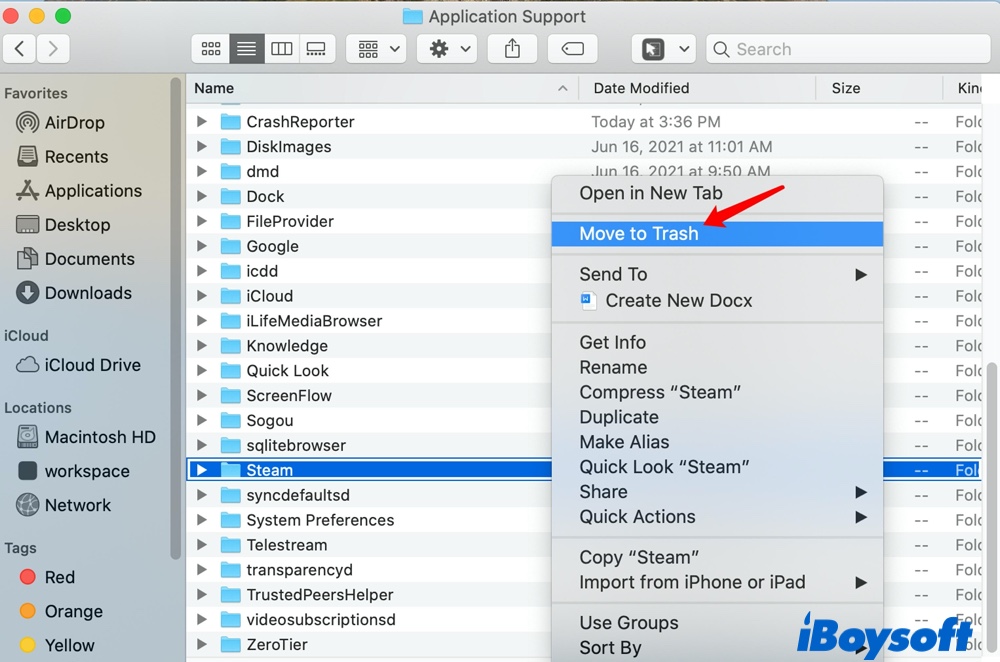Choose Rename from context menu
The height and width of the screenshot is (662, 1000).
click(x=717, y=367)
